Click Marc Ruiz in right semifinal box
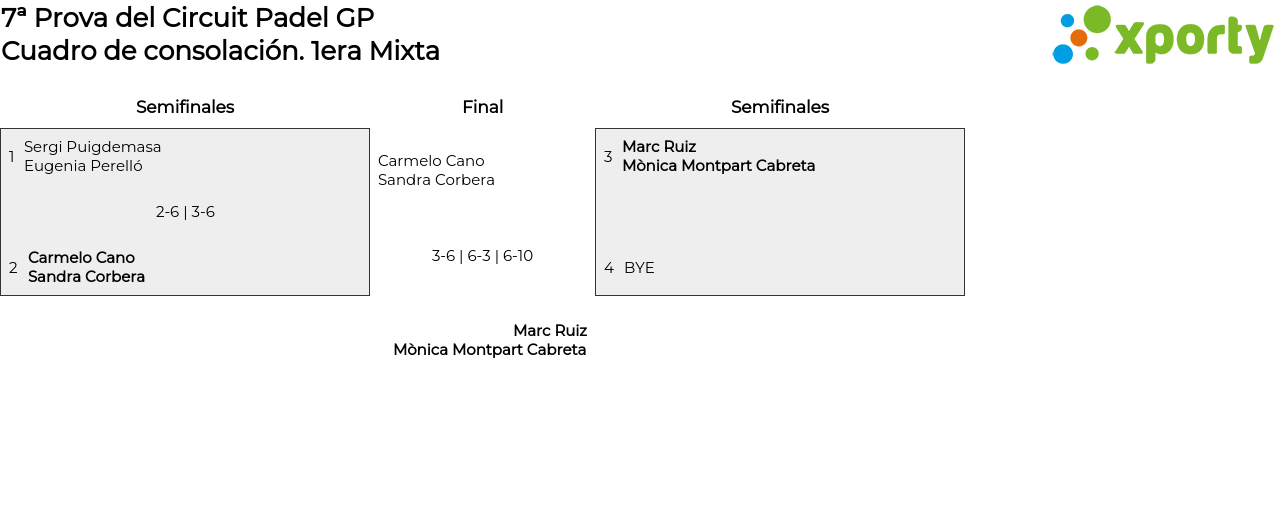Image resolution: width=1280 pixels, height=514 pixels. [659, 147]
